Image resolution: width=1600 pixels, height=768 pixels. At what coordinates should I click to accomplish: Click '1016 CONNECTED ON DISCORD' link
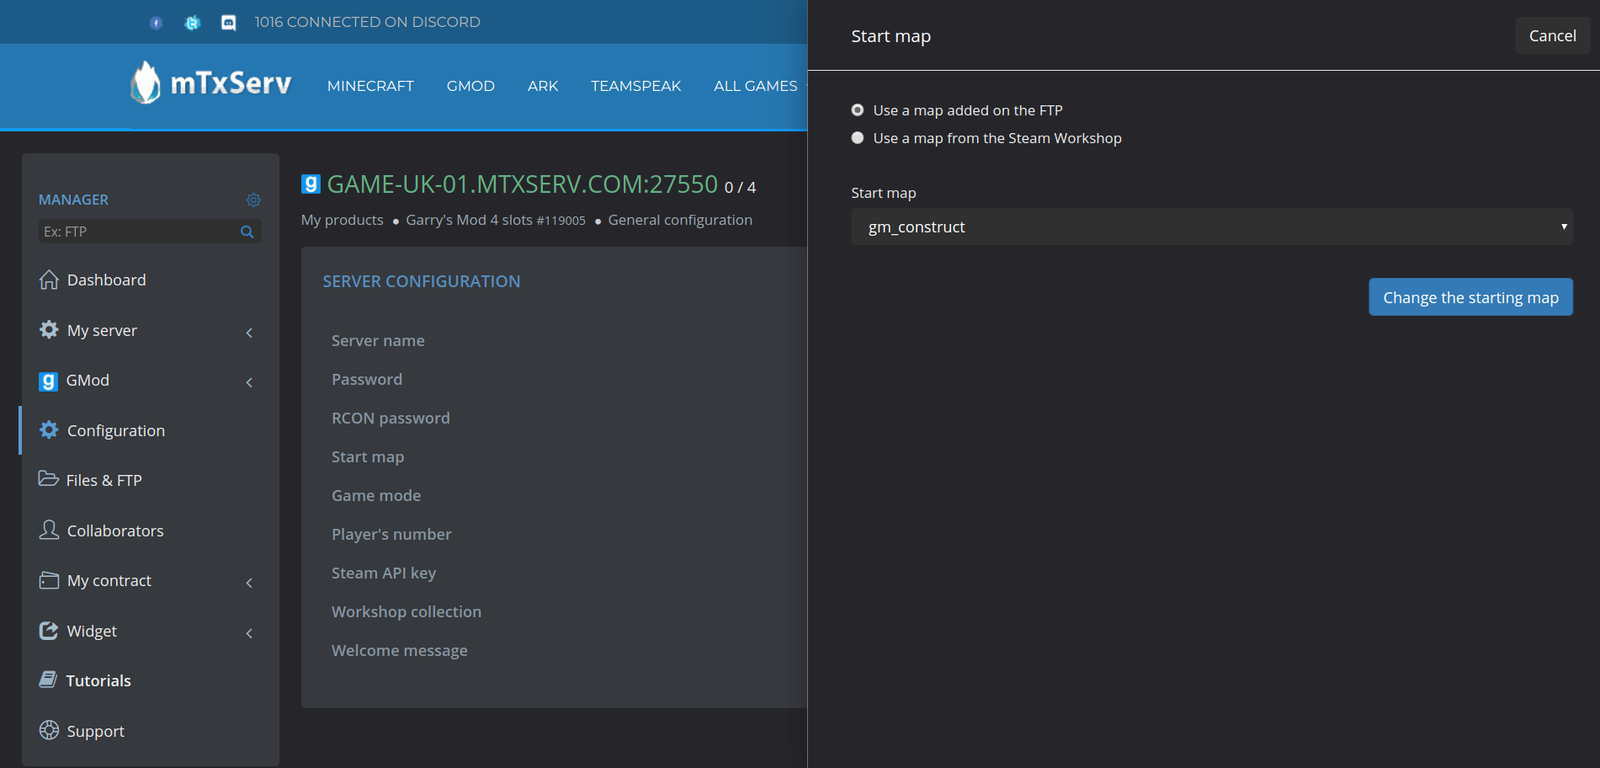(367, 22)
